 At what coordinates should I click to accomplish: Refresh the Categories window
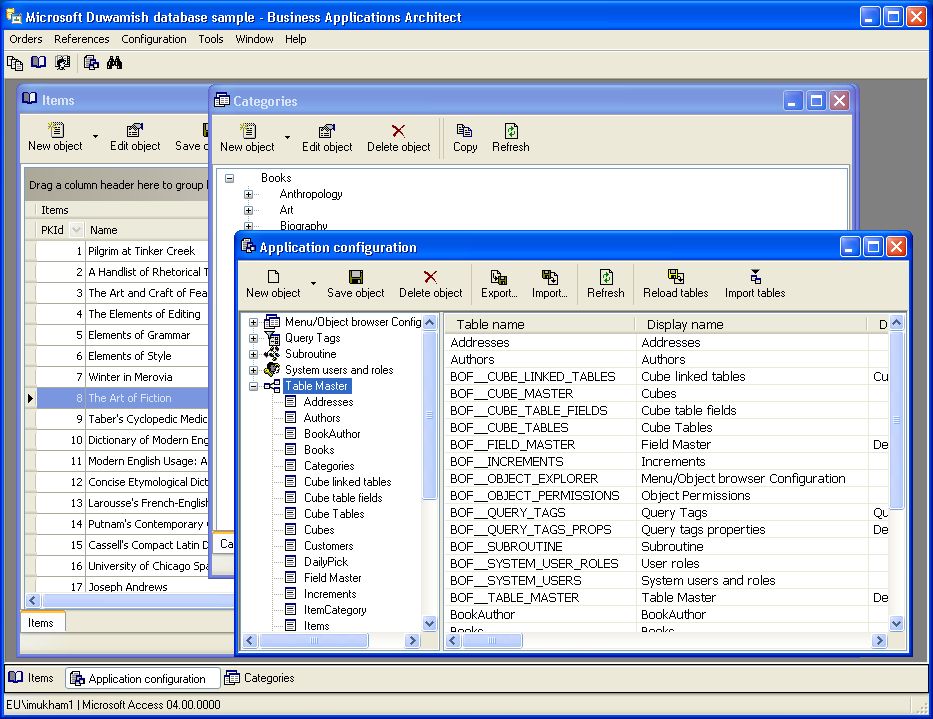(x=511, y=138)
